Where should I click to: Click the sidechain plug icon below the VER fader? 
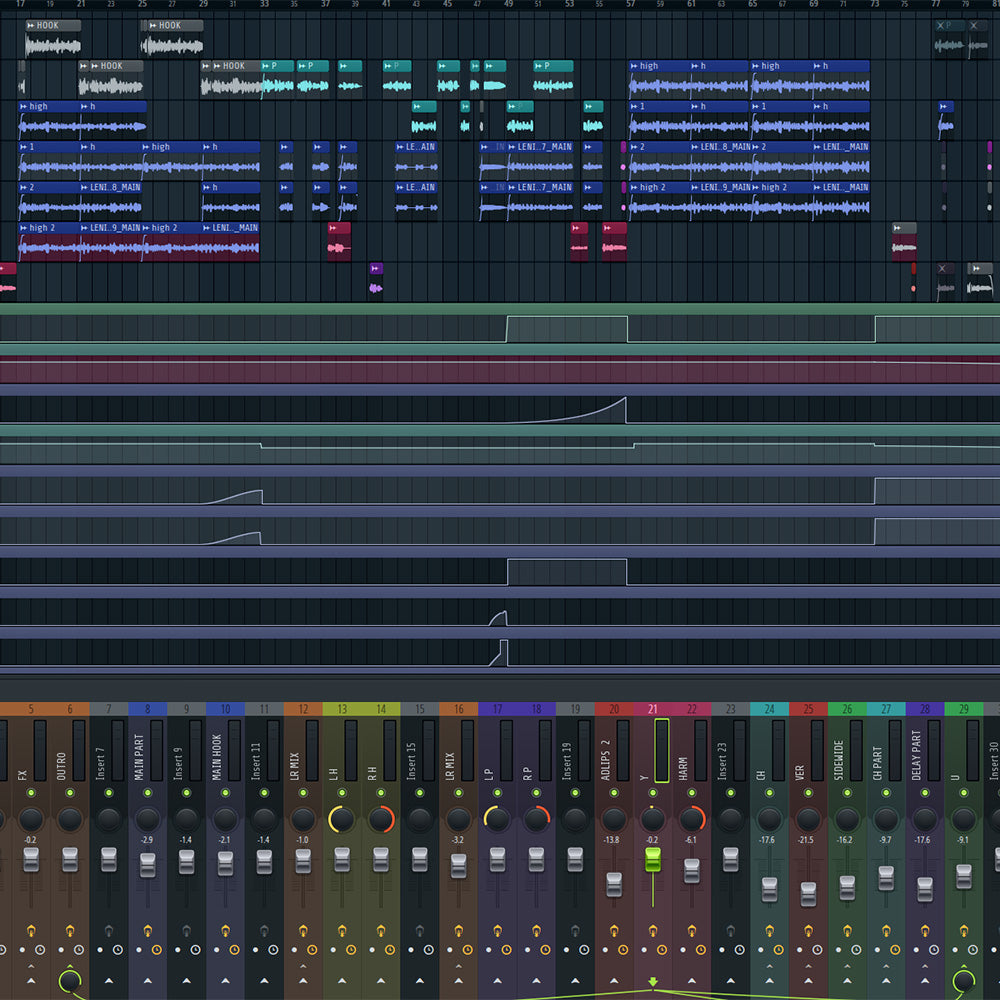click(807, 931)
